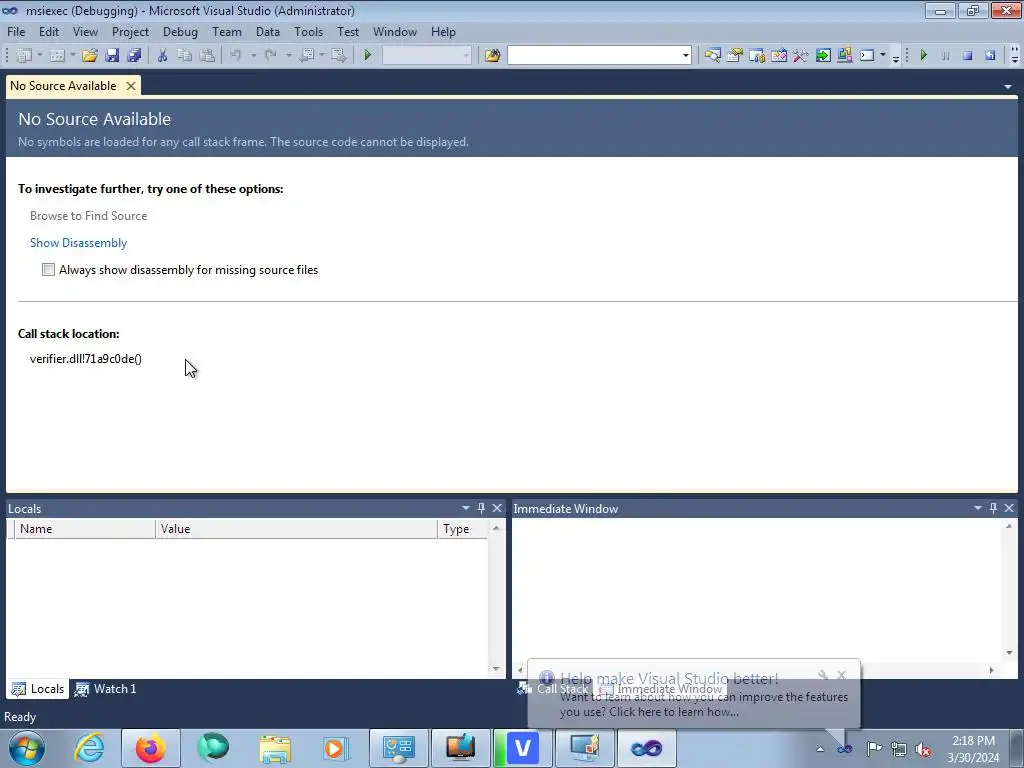Image resolution: width=1024 pixels, height=768 pixels.
Task: Click the Toolbox hammer and wrench icon
Action: tap(801, 56)
